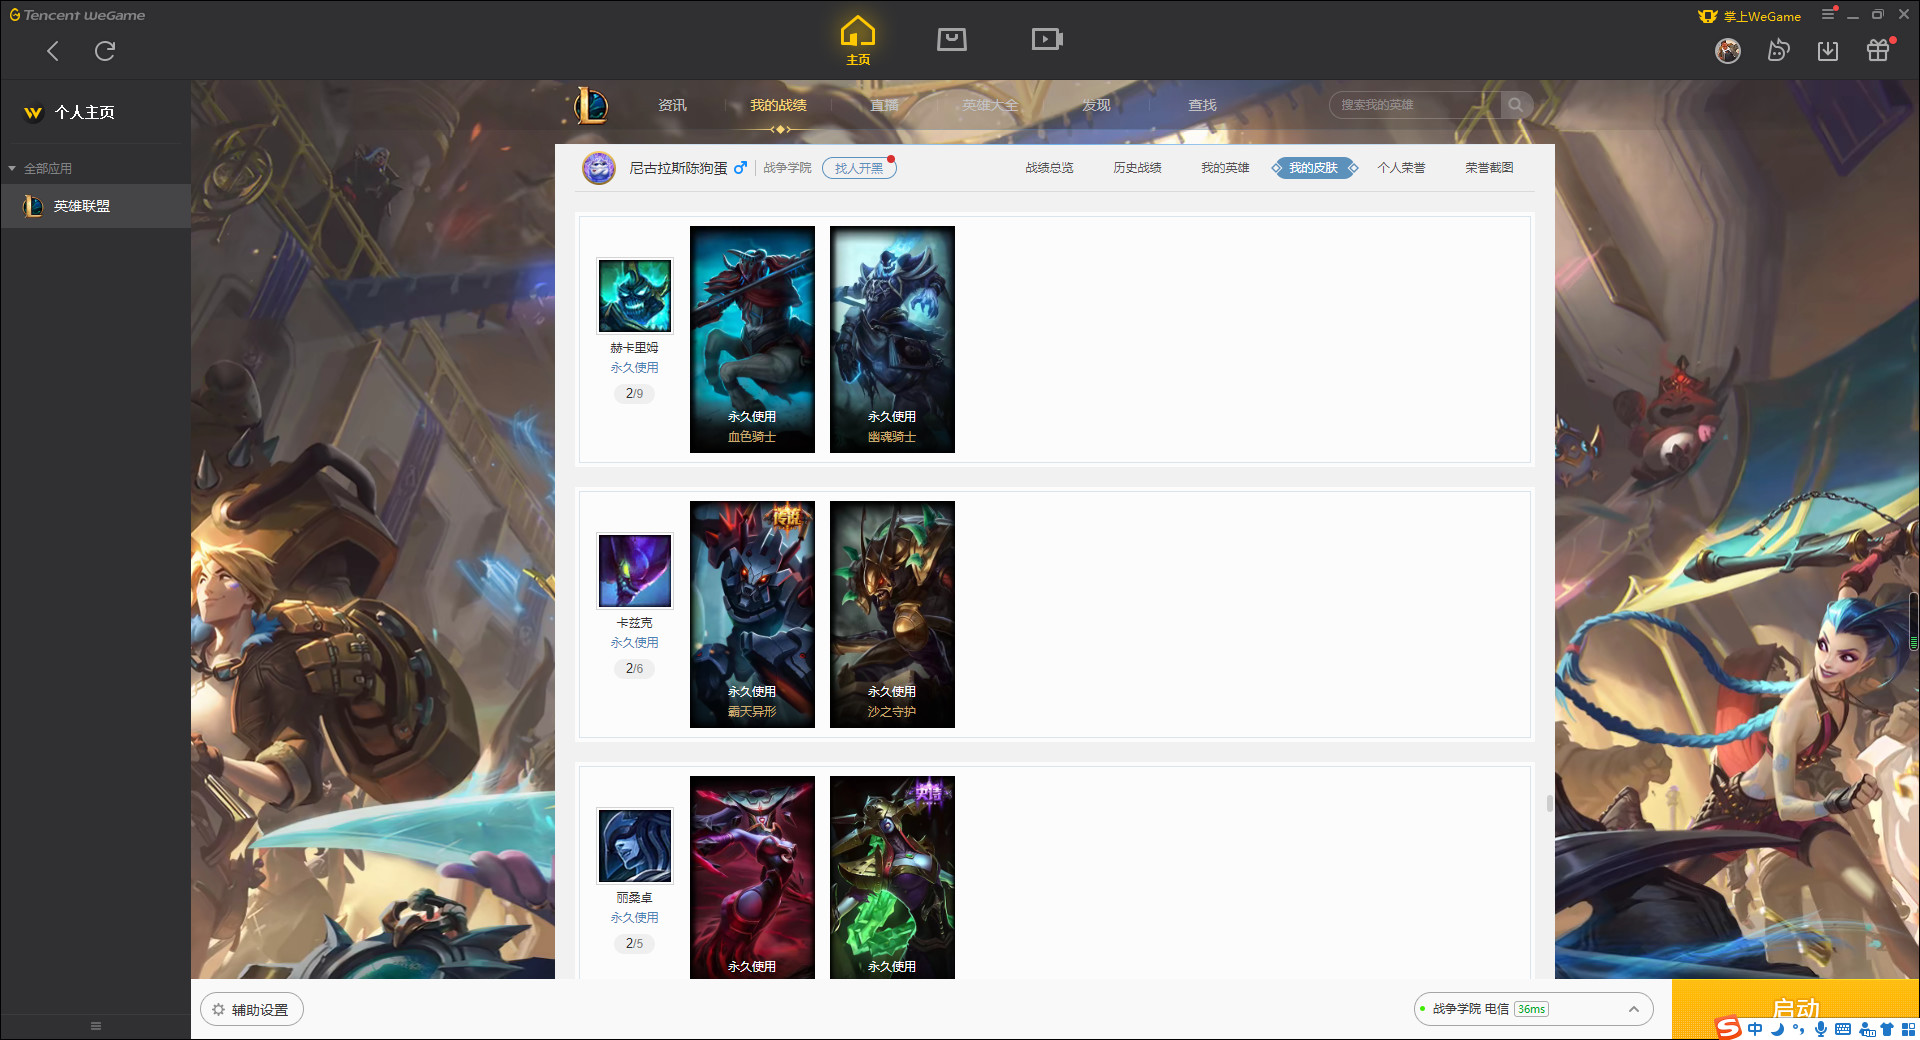
Task: Click the 卡兹克 champion portrait
Action: 634,571
